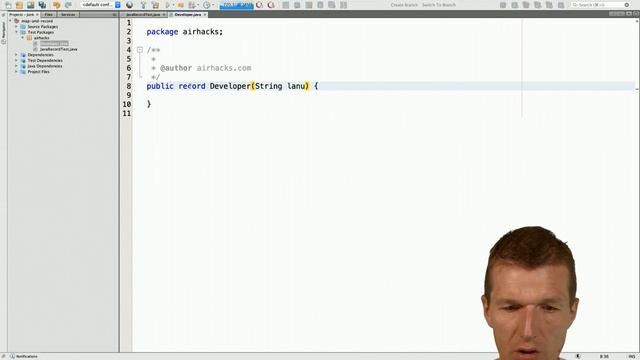Select the Java Dependencies tree item
This screenshot has width=640, height=360.
tap(45, 66)
